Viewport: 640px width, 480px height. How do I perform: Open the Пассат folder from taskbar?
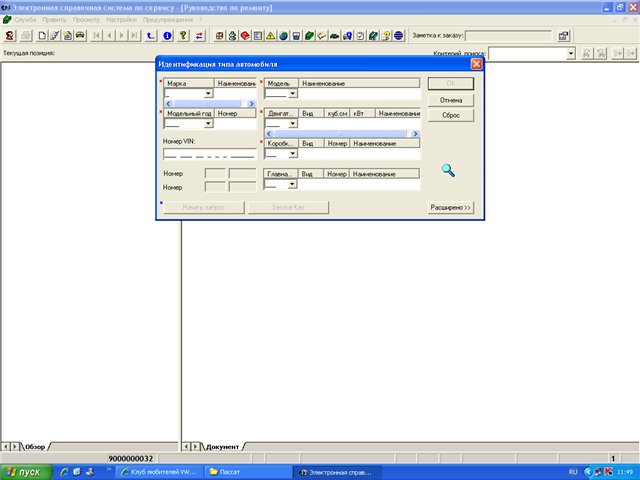click(248, 472)
